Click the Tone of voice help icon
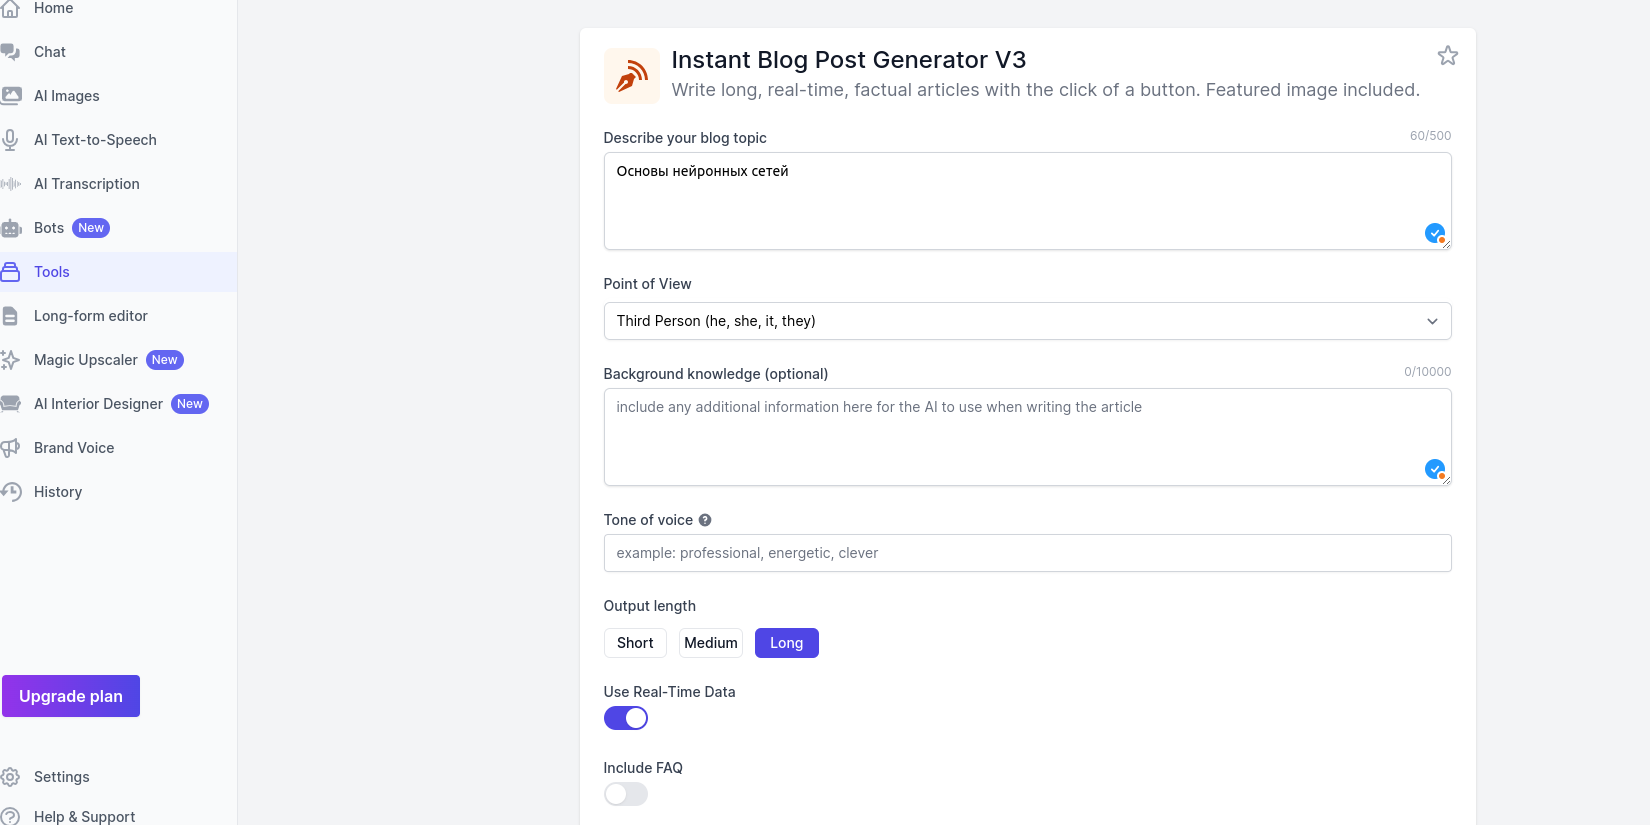Screen dimensions: 1650x825 pyautogui.click(x=705, y=520)
